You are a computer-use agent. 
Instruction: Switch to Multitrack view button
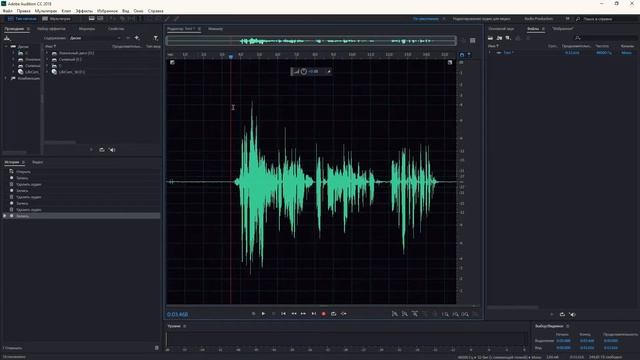click(x=56, y=19)
